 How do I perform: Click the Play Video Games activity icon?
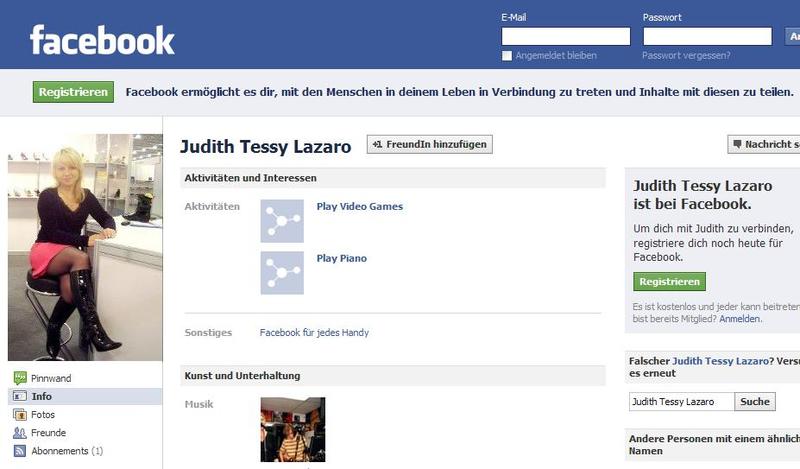(282, 221)
